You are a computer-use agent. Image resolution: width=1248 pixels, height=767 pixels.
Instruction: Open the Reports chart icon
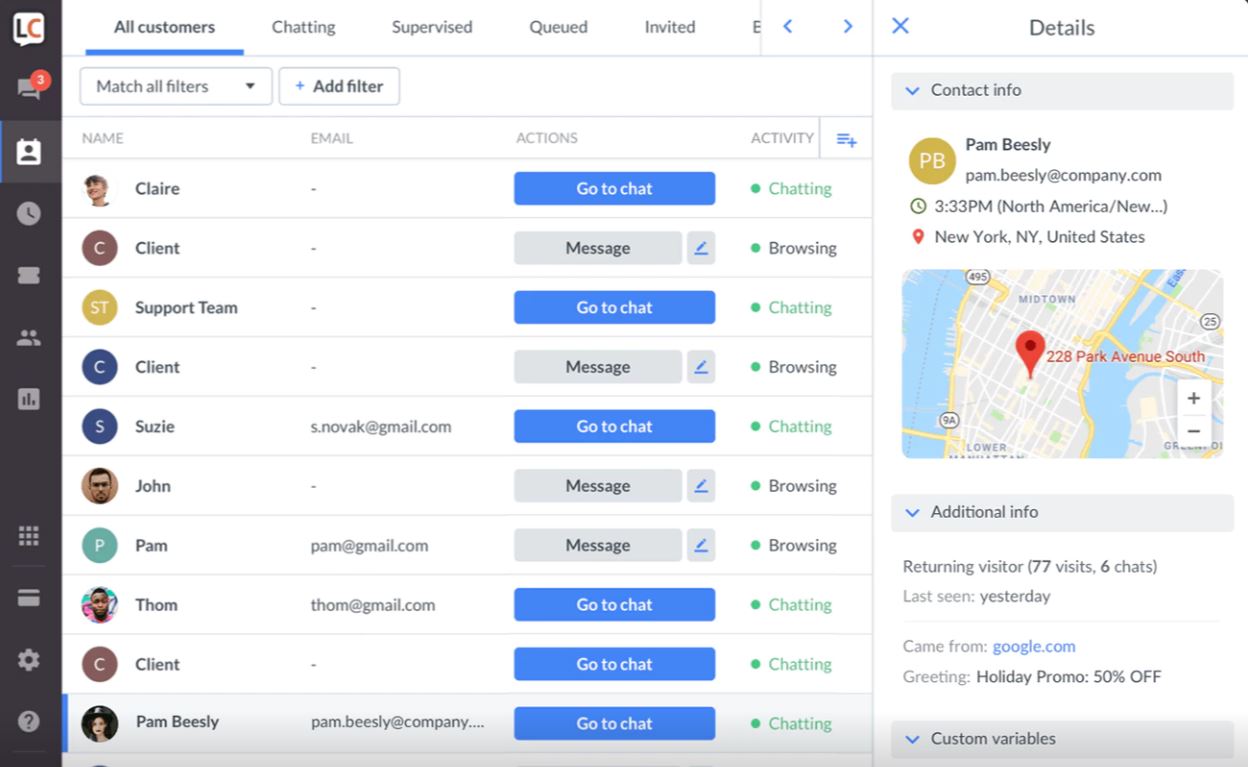tap(29, 399)
